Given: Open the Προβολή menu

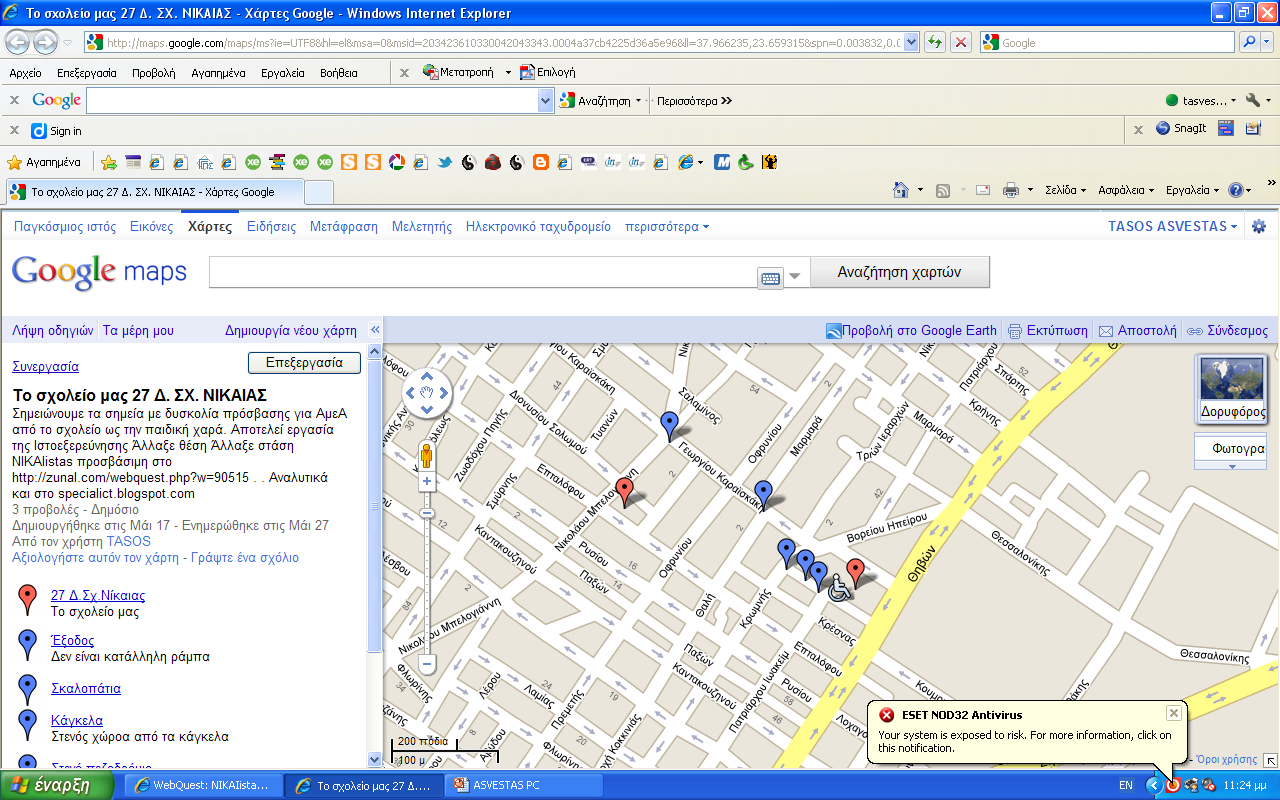Looking at the screenshot, I should coord(154,73).
